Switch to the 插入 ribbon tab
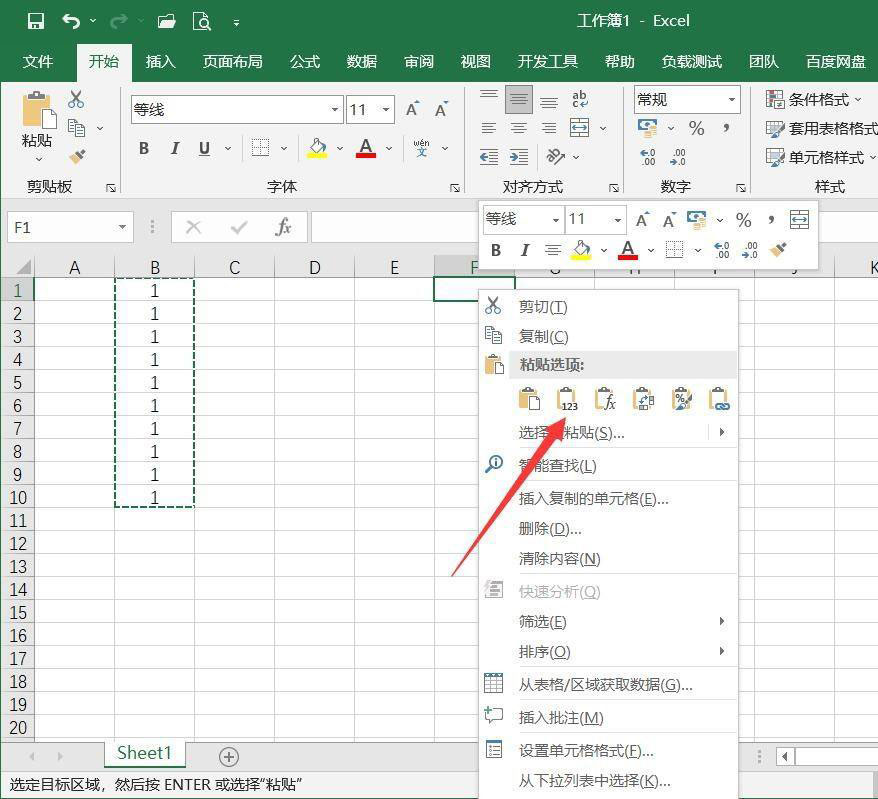This screenshot has height=799, width=878. click(161, 62)
